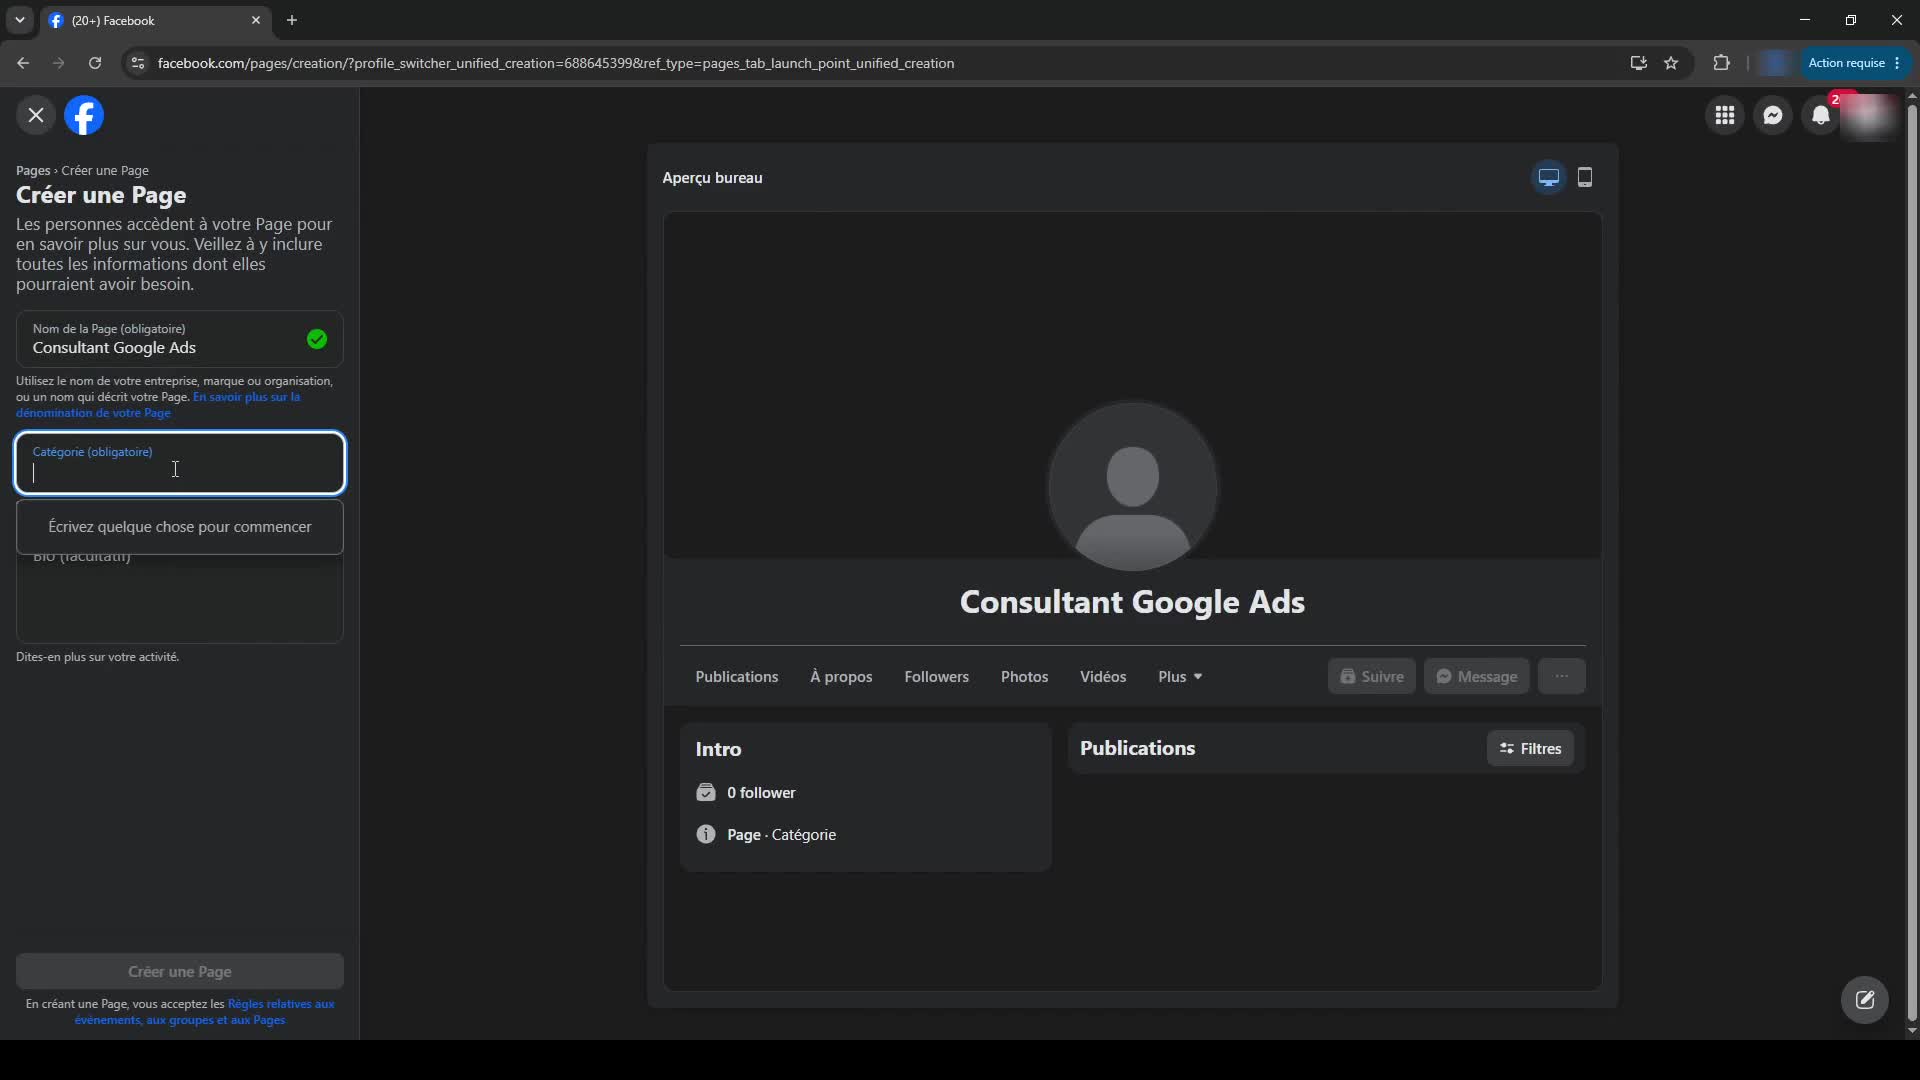Click the Facebook logo
This screenshot has width=1920, height=1080.
point(84,116)
